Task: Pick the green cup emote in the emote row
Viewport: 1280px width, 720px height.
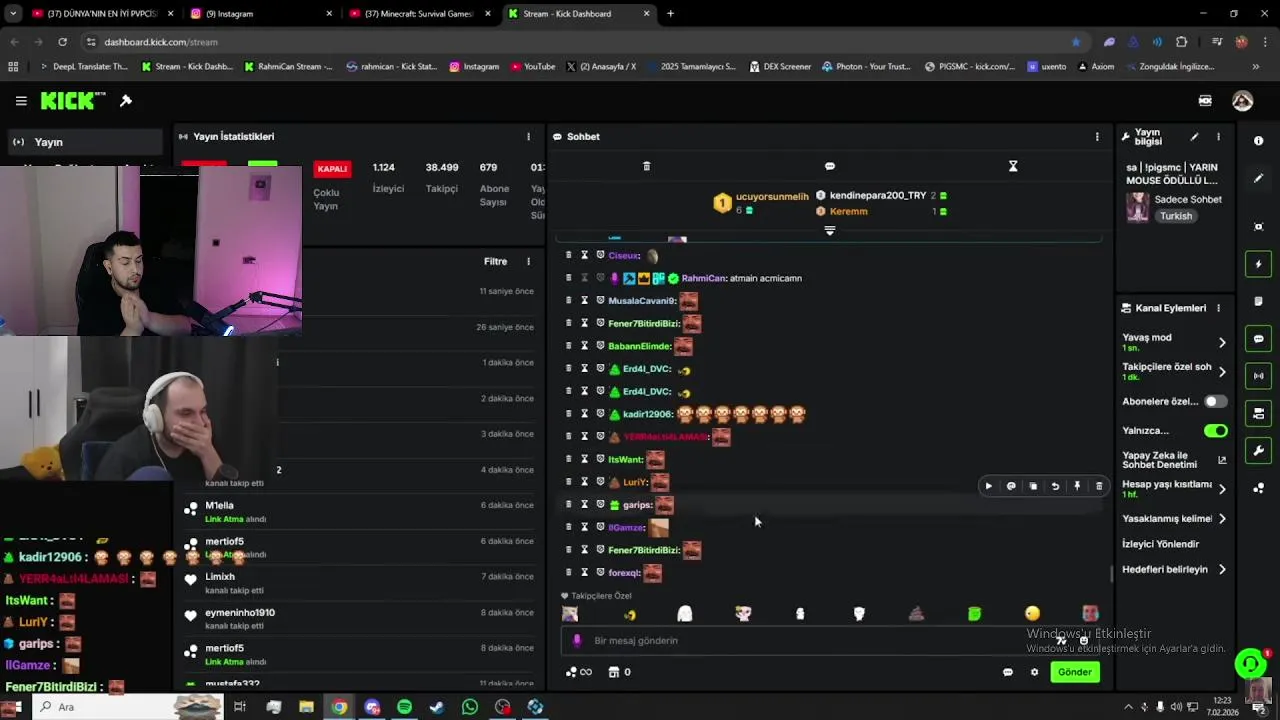Action: 974,614
